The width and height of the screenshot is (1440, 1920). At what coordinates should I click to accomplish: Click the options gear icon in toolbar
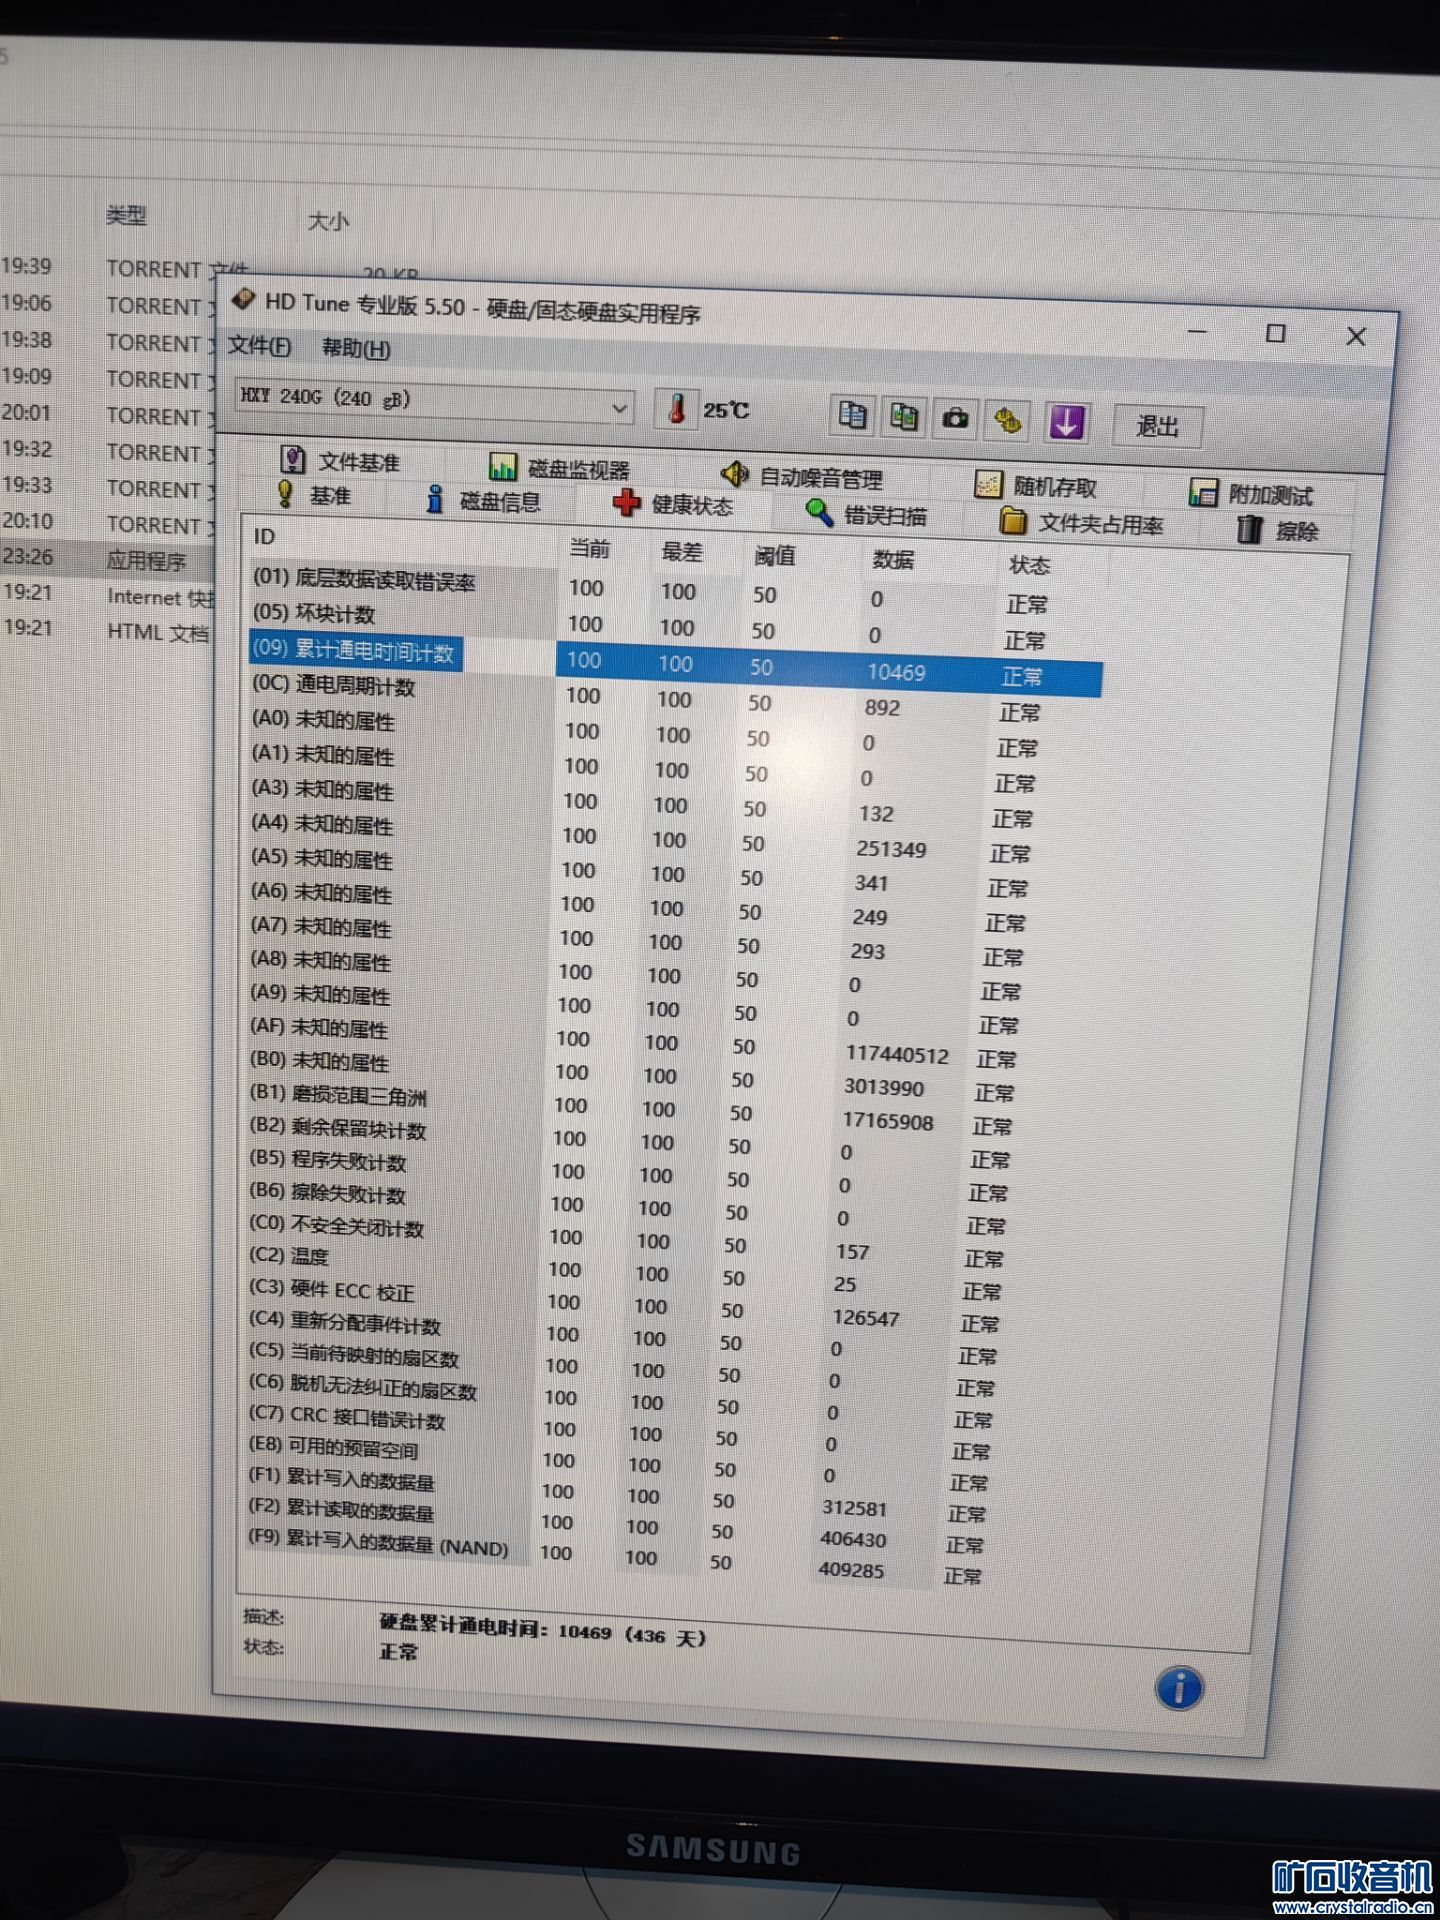(1008, 420)
